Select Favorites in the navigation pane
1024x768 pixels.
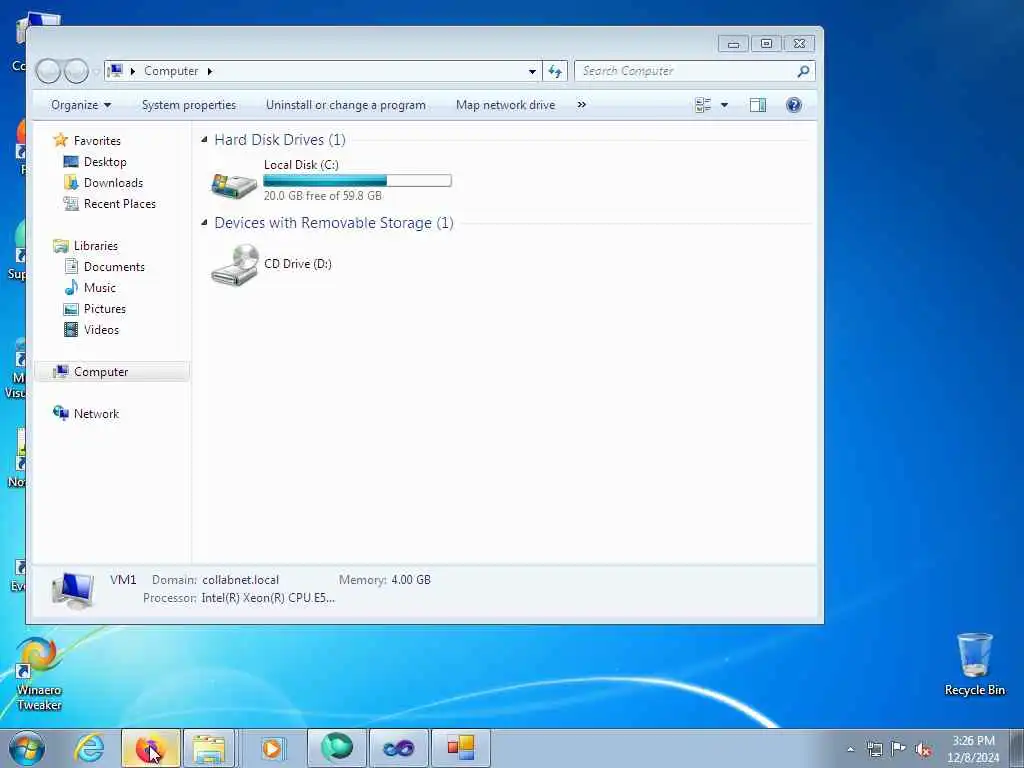click(x=97, y=140)
